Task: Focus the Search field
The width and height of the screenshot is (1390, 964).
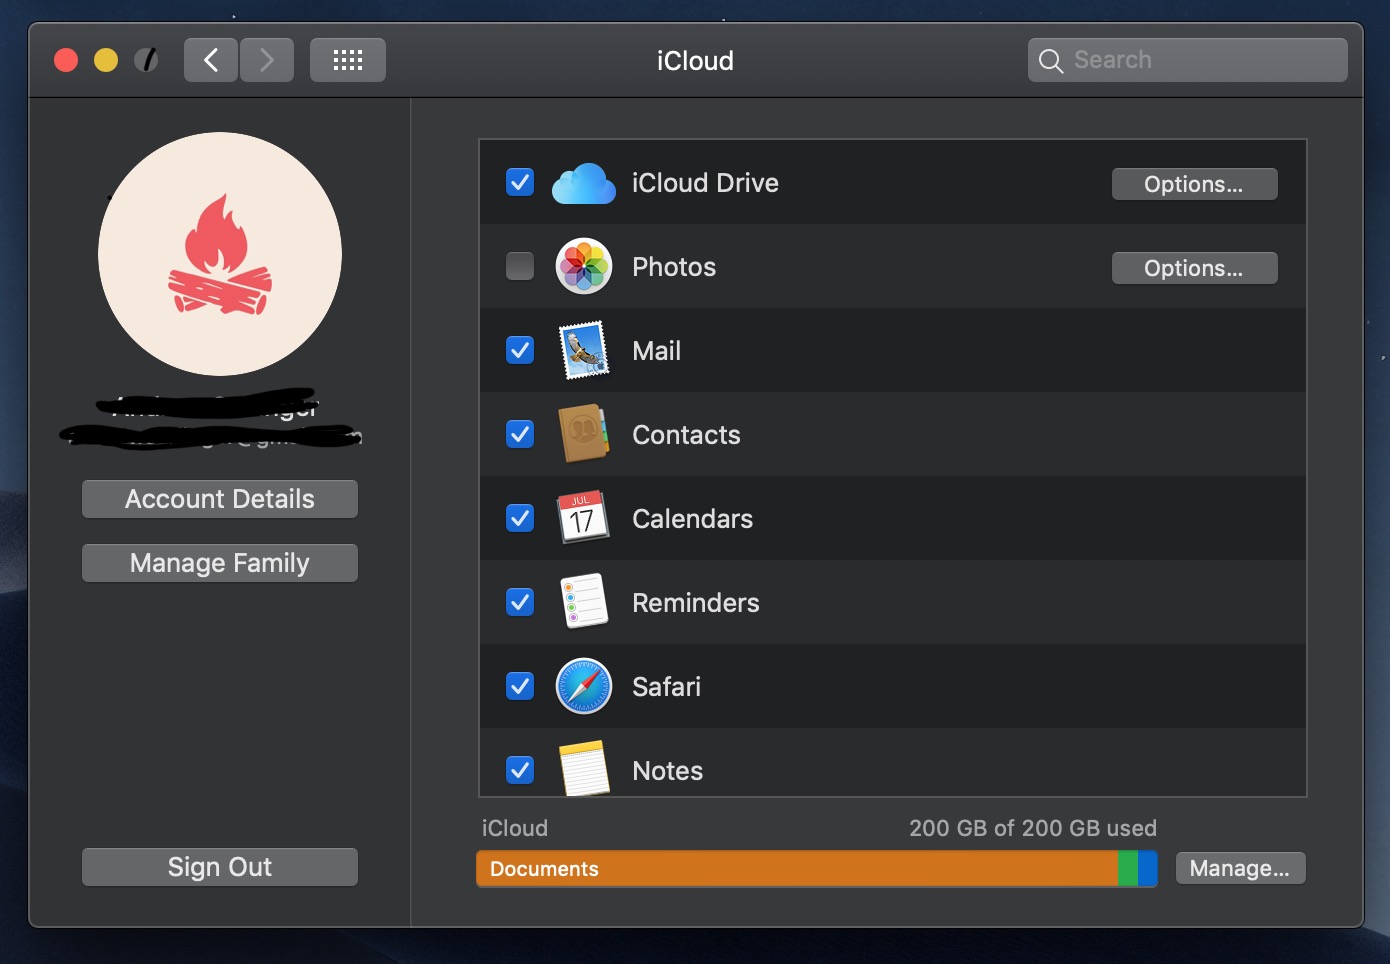Action: point(1188,60)
